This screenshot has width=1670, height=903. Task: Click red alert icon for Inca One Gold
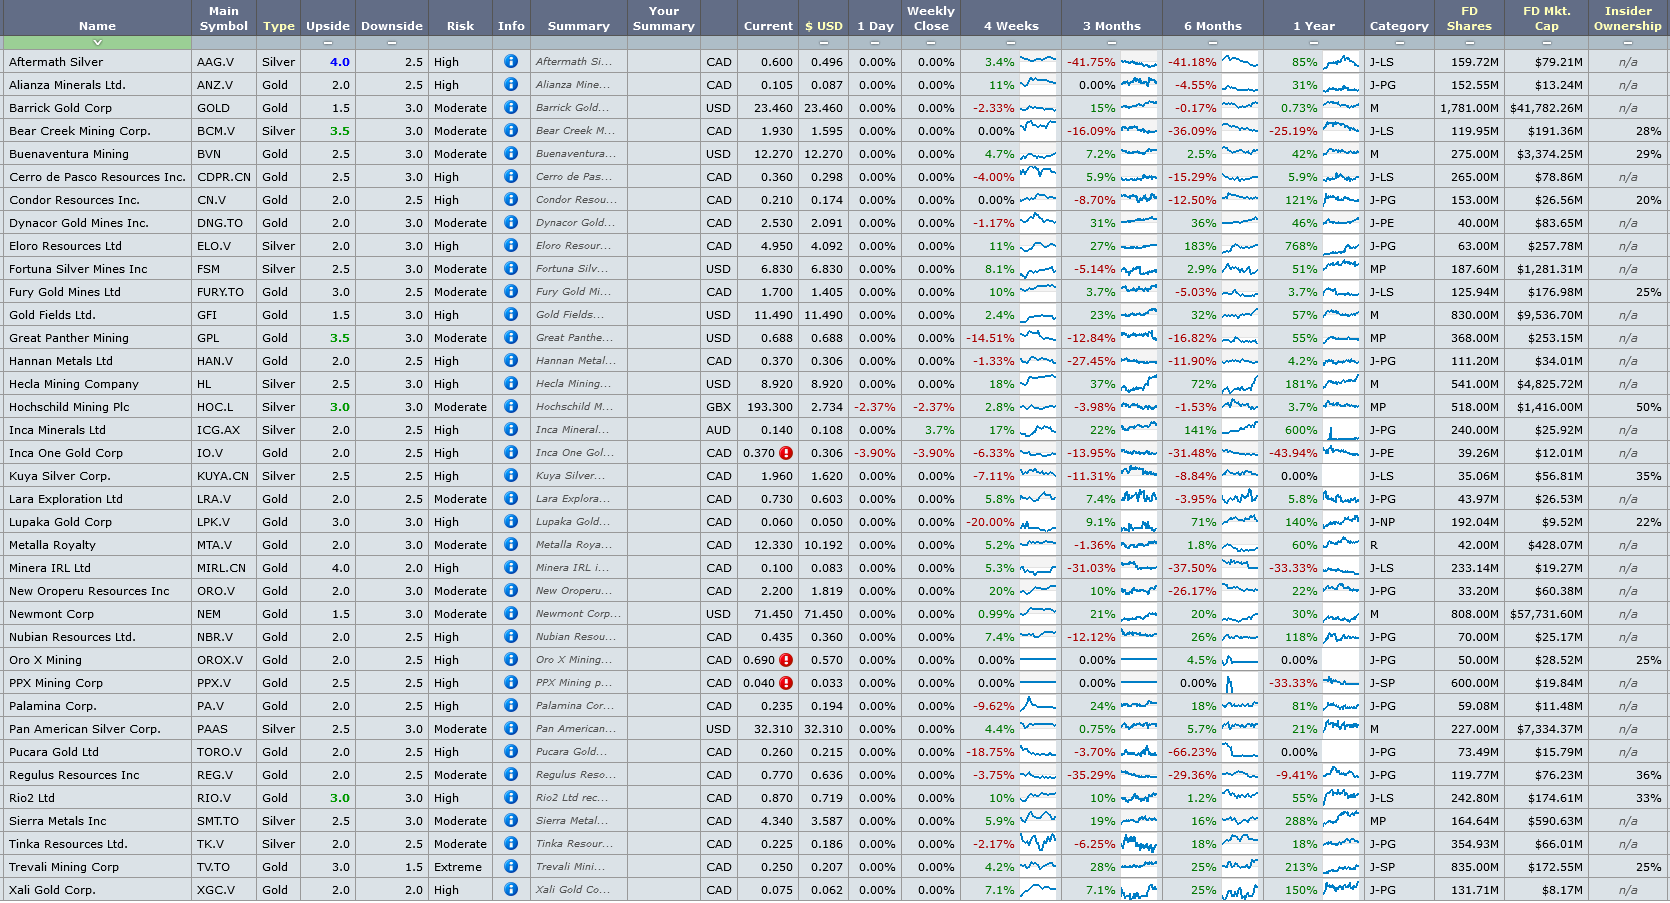pos(786,453)
